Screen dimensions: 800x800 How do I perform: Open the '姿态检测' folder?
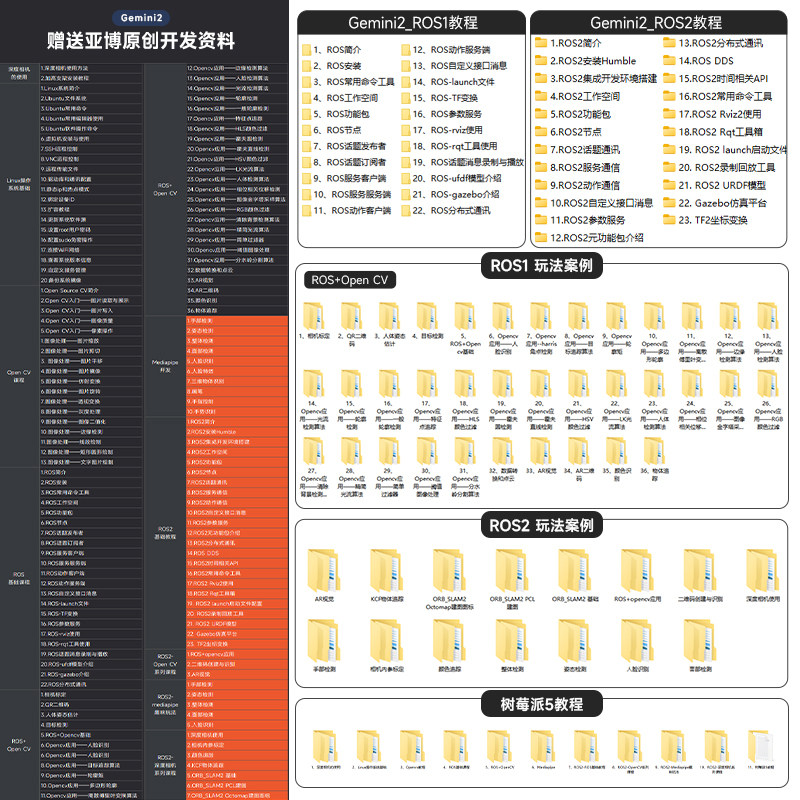point(575,642)
